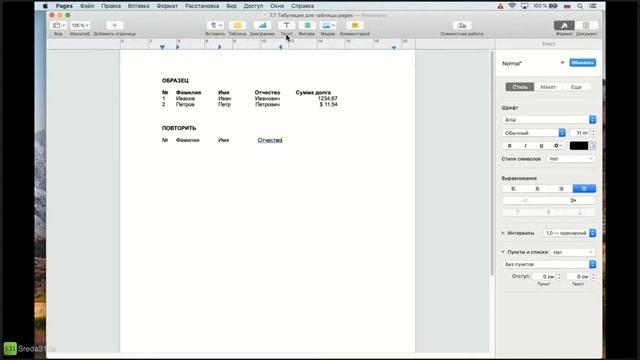Toggle the Документ inspector sidebar
This screenshot has width=640, height=360.
(x=586, y=25)
